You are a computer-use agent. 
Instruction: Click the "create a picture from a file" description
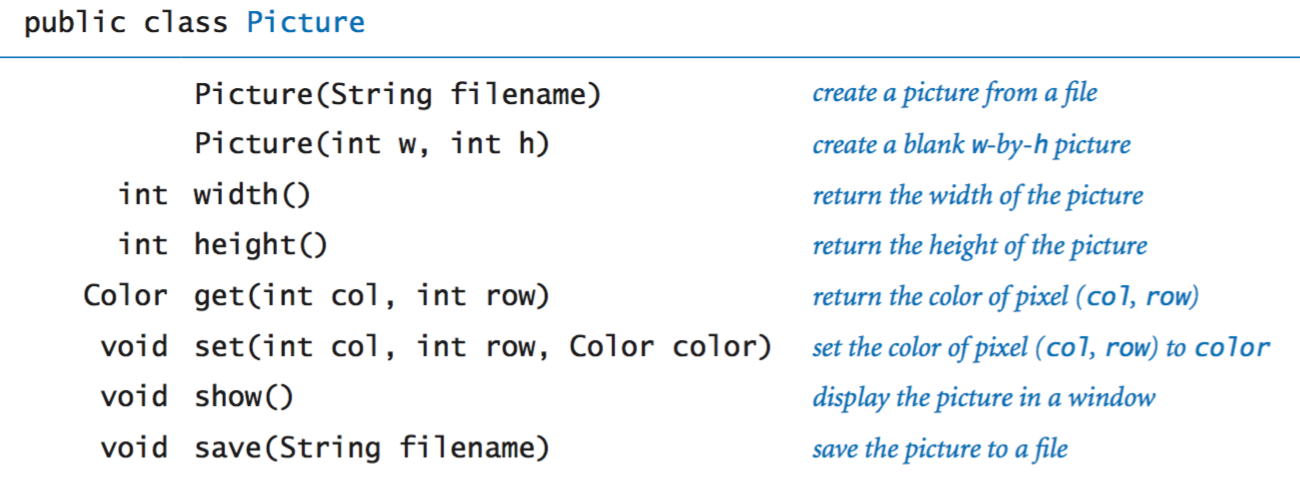tap(954, 94)
